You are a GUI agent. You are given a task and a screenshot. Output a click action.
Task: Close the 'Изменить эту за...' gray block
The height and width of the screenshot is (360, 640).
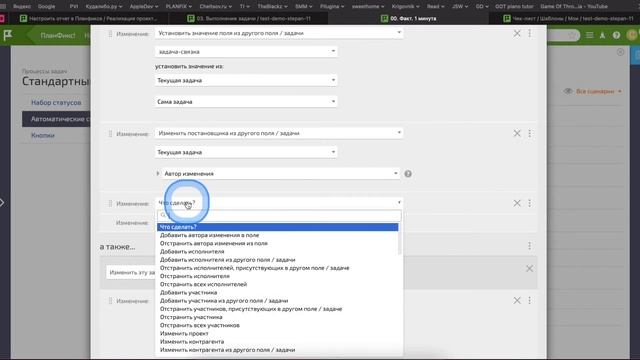(x=529, y=269)
